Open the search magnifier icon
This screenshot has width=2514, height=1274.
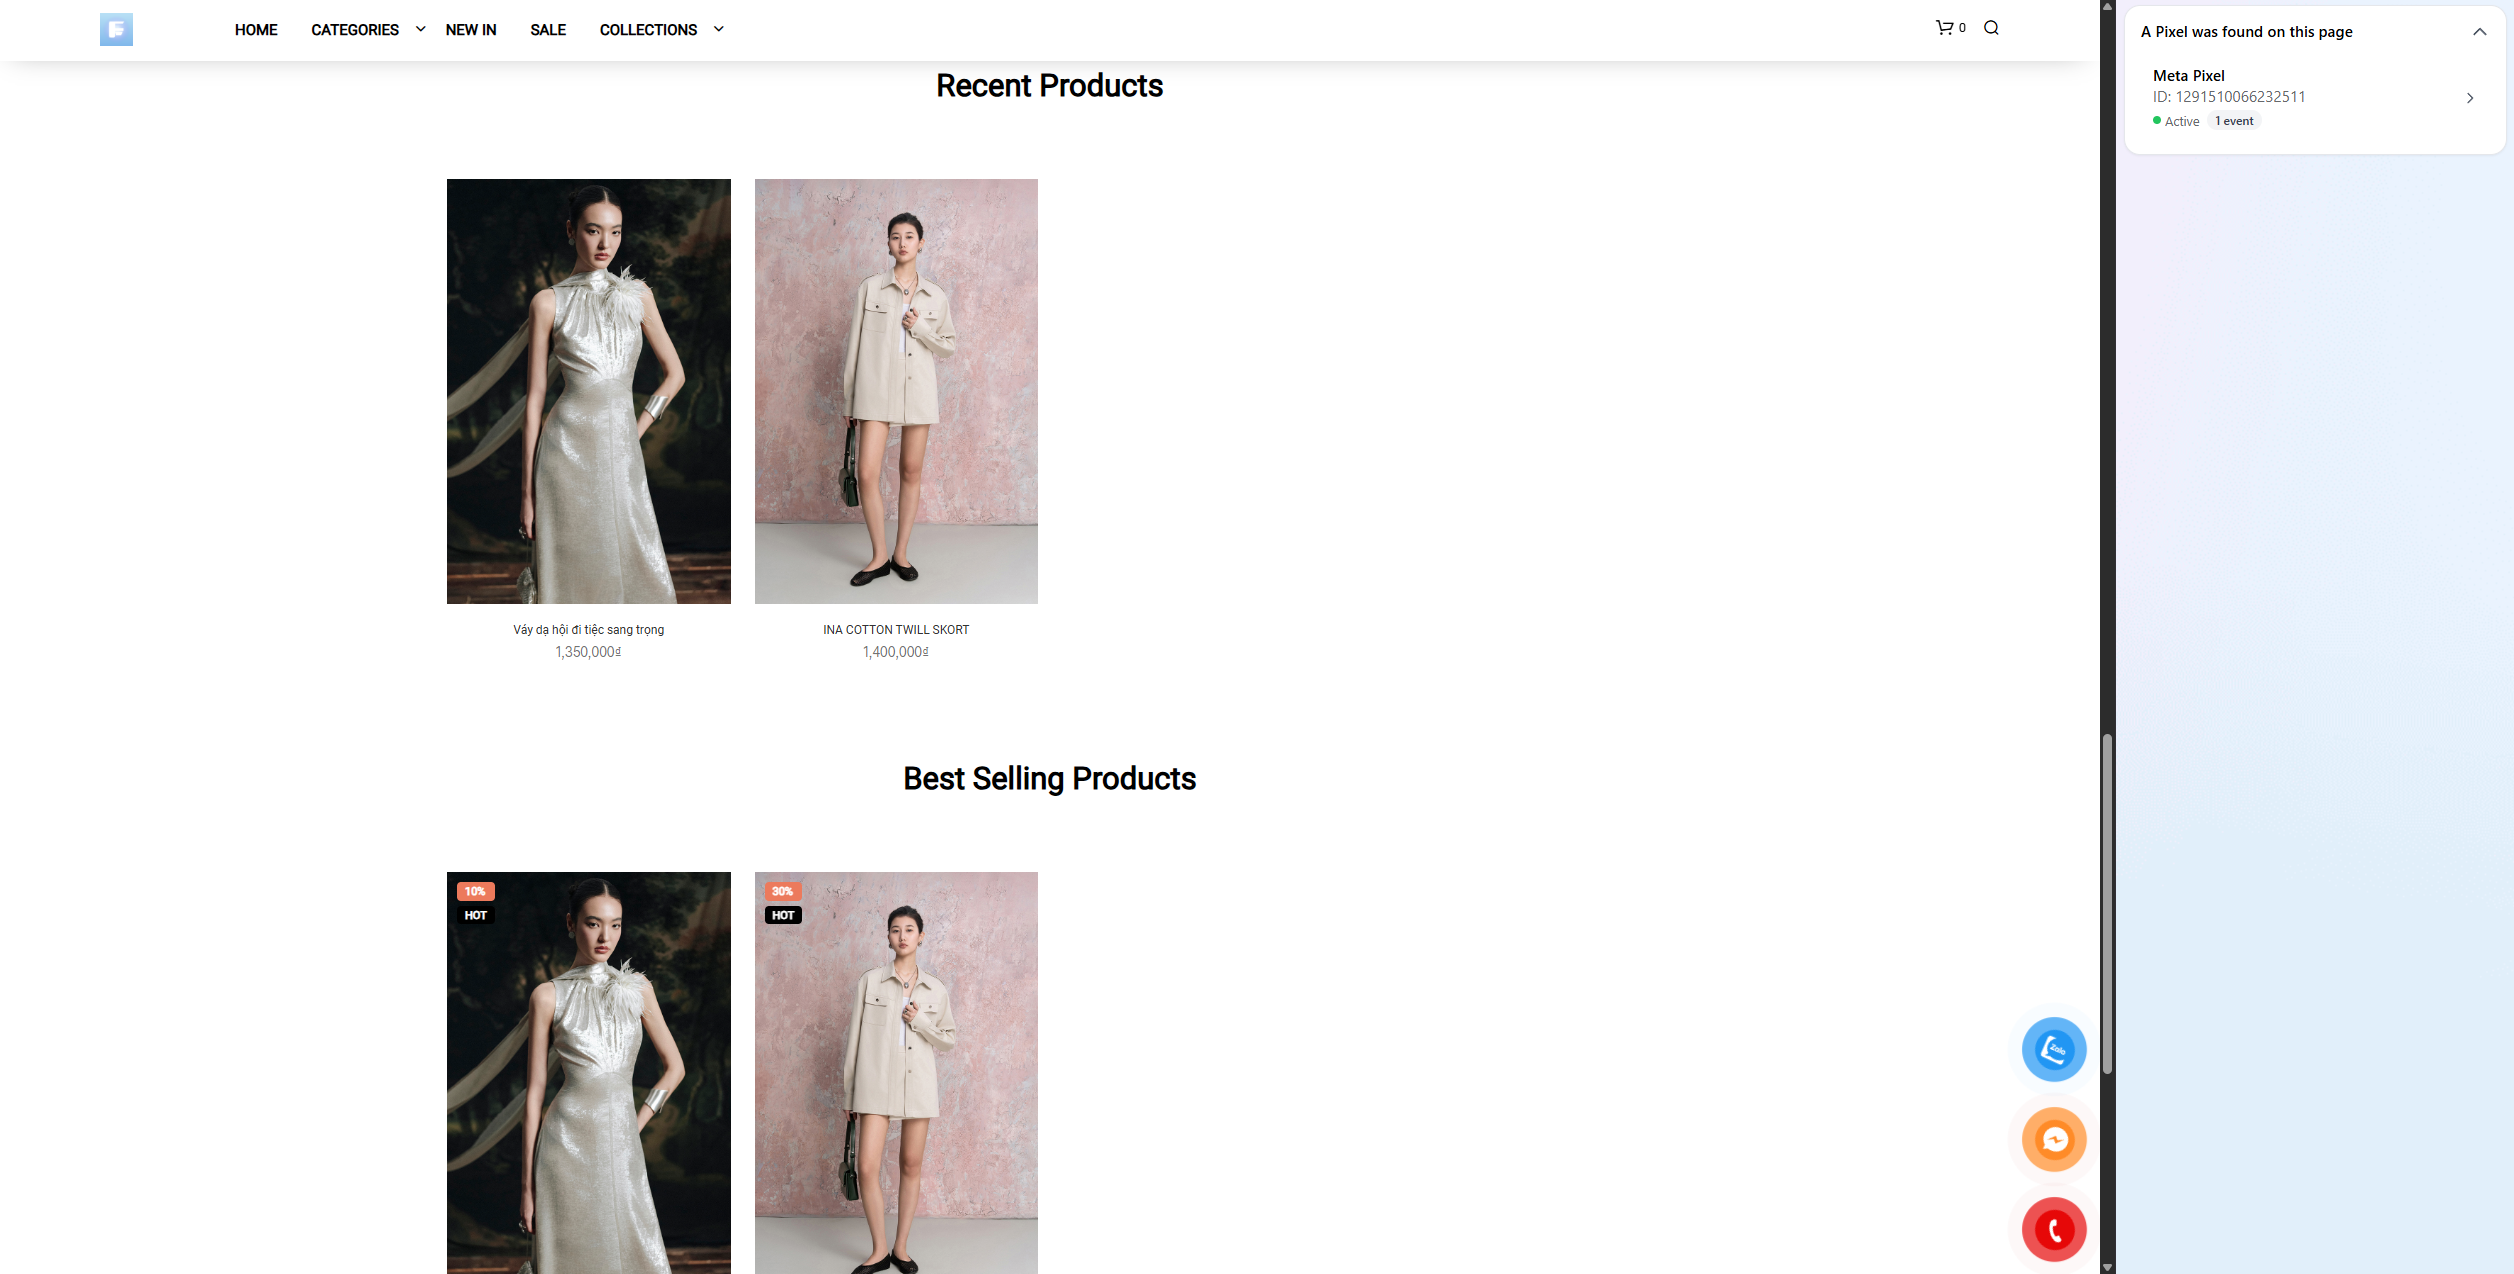(x=1991, y=28)
